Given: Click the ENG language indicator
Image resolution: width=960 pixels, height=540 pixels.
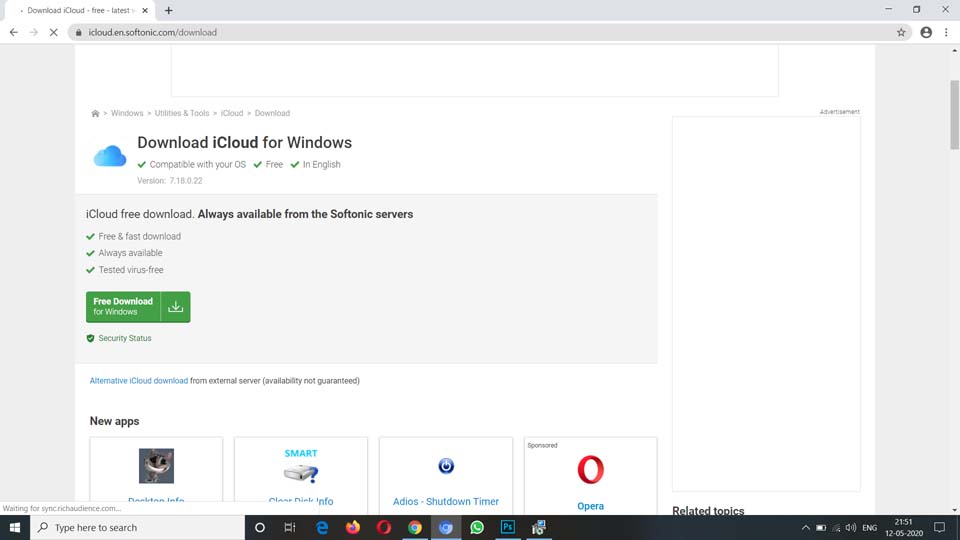Looking at the screenshot, I should point(869,528).
